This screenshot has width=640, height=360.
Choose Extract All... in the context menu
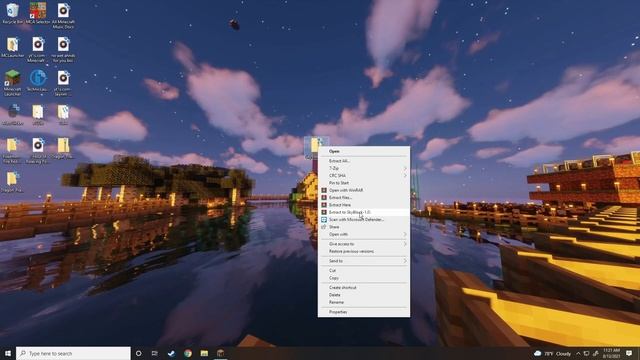[x=364, y=161]
